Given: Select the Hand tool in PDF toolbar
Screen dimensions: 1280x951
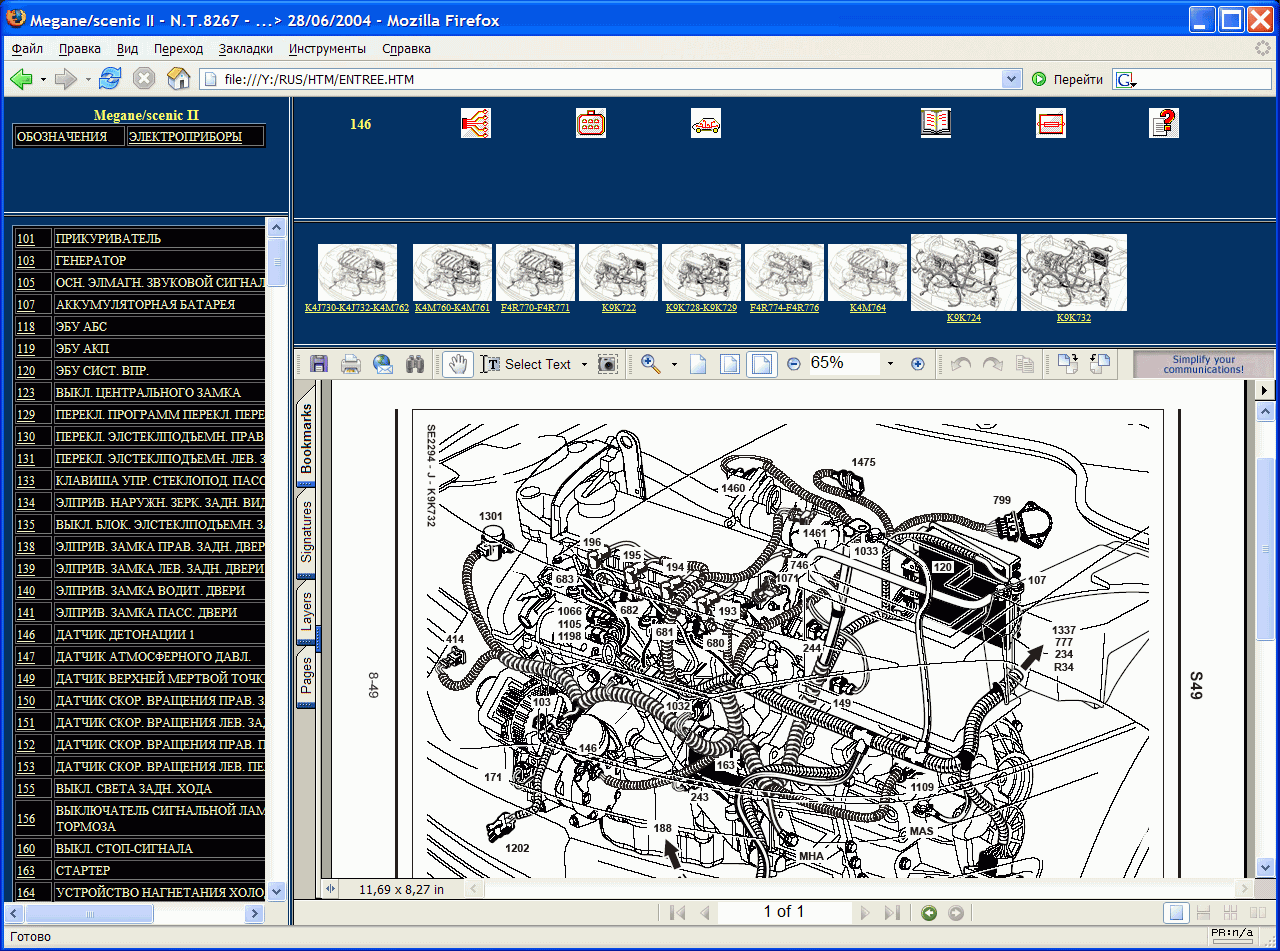Looking at the screenshot, I should pyautogui.click(x=458, y=365).
